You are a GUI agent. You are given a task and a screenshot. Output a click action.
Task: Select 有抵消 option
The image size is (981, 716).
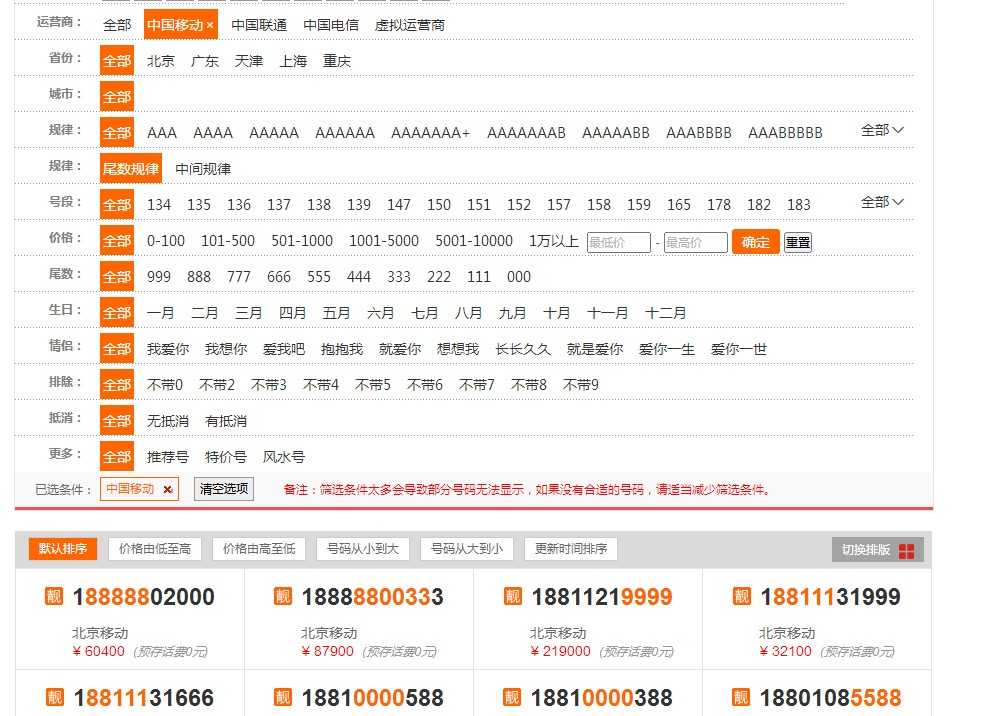(x=226, y=421)
